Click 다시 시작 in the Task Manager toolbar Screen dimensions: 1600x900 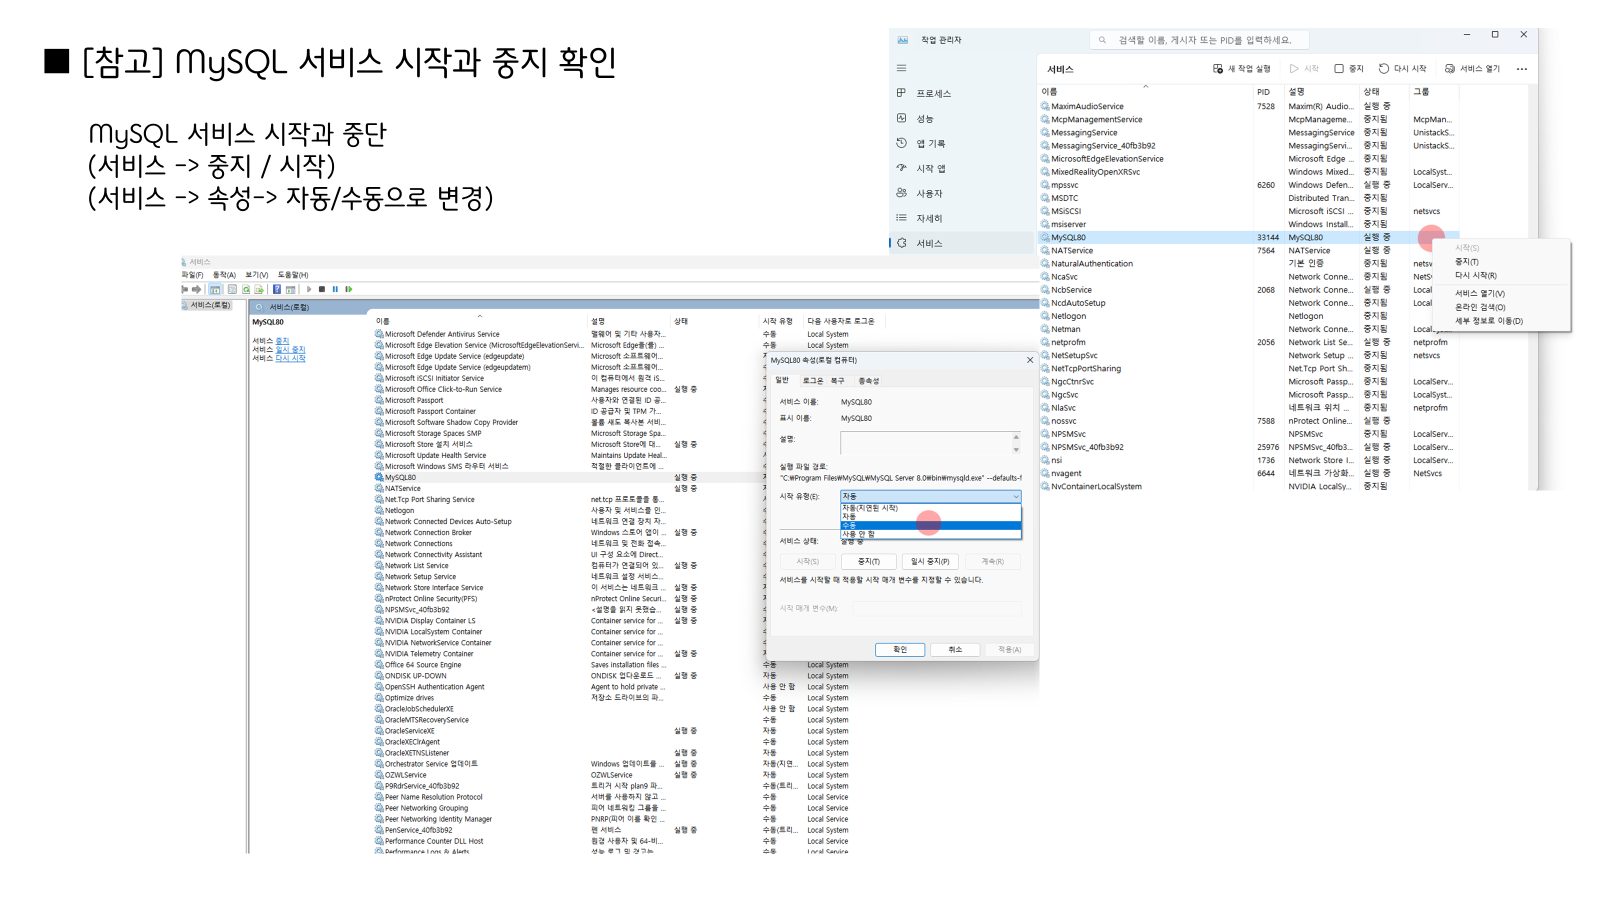[1402, 69]
